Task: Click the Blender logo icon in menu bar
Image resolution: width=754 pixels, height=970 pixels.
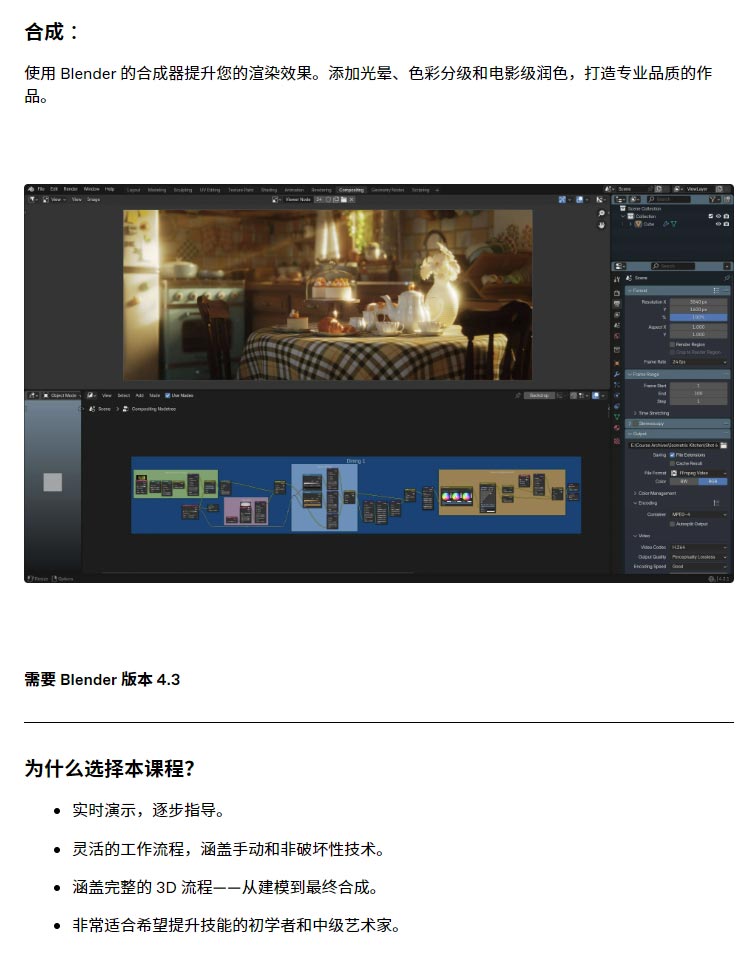Action: click(31, 189)
